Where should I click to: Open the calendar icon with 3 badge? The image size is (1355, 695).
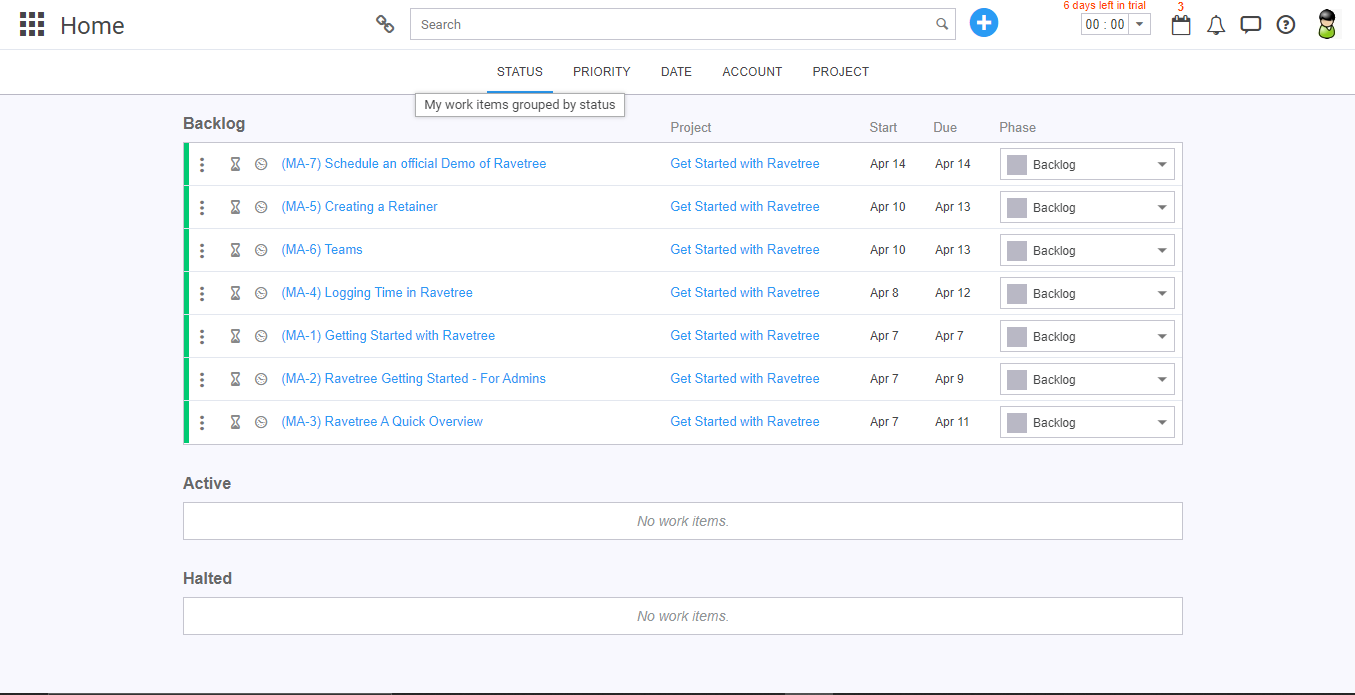(x=1181, y=25)
